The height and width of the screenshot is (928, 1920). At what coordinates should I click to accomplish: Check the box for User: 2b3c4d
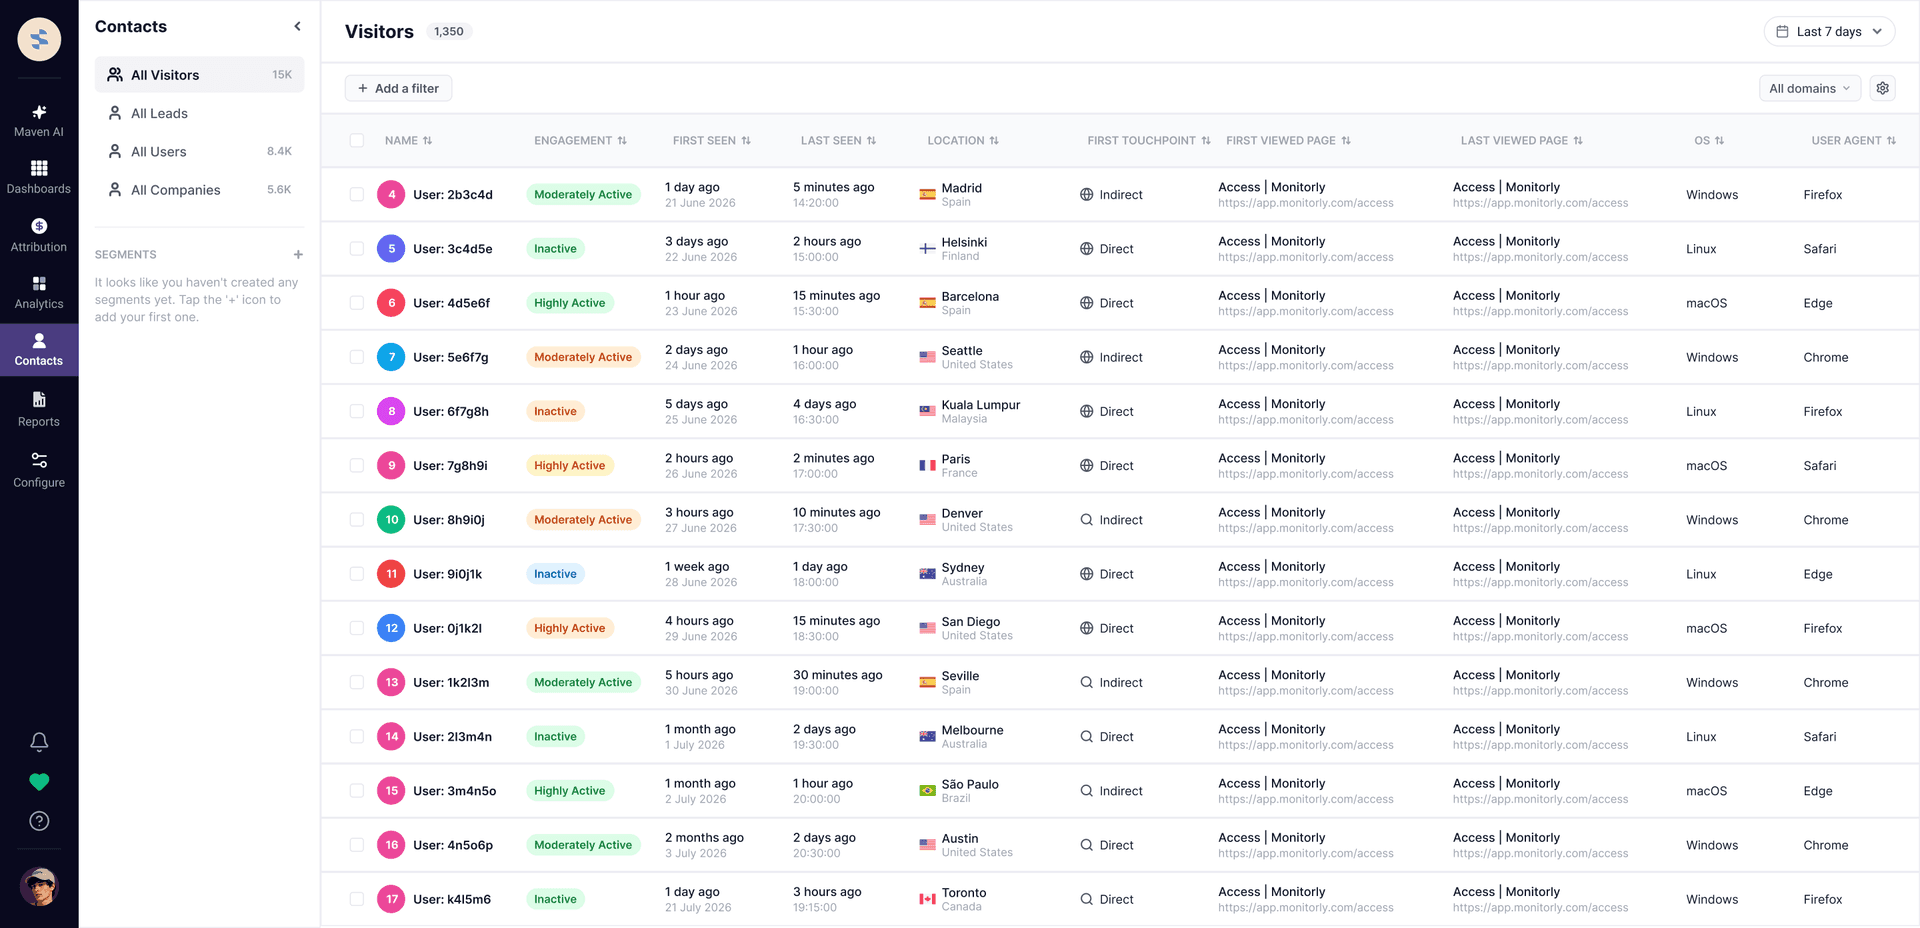coord(357,194)
